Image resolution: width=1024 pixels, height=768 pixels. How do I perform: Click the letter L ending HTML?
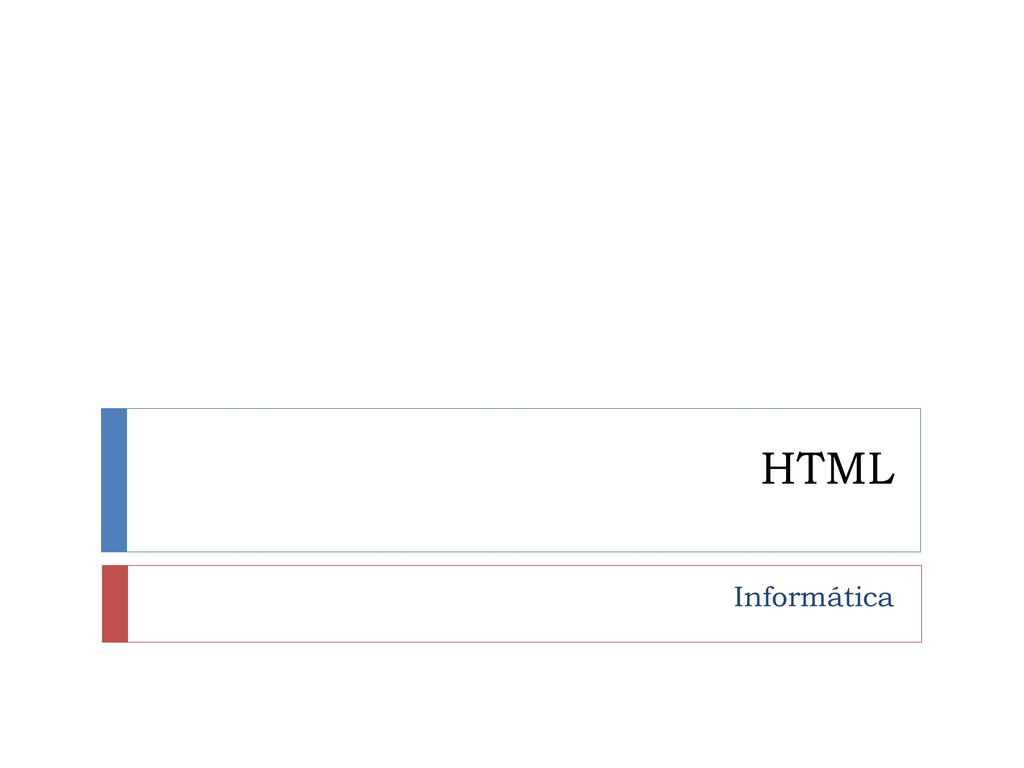[x=882, y=469]
